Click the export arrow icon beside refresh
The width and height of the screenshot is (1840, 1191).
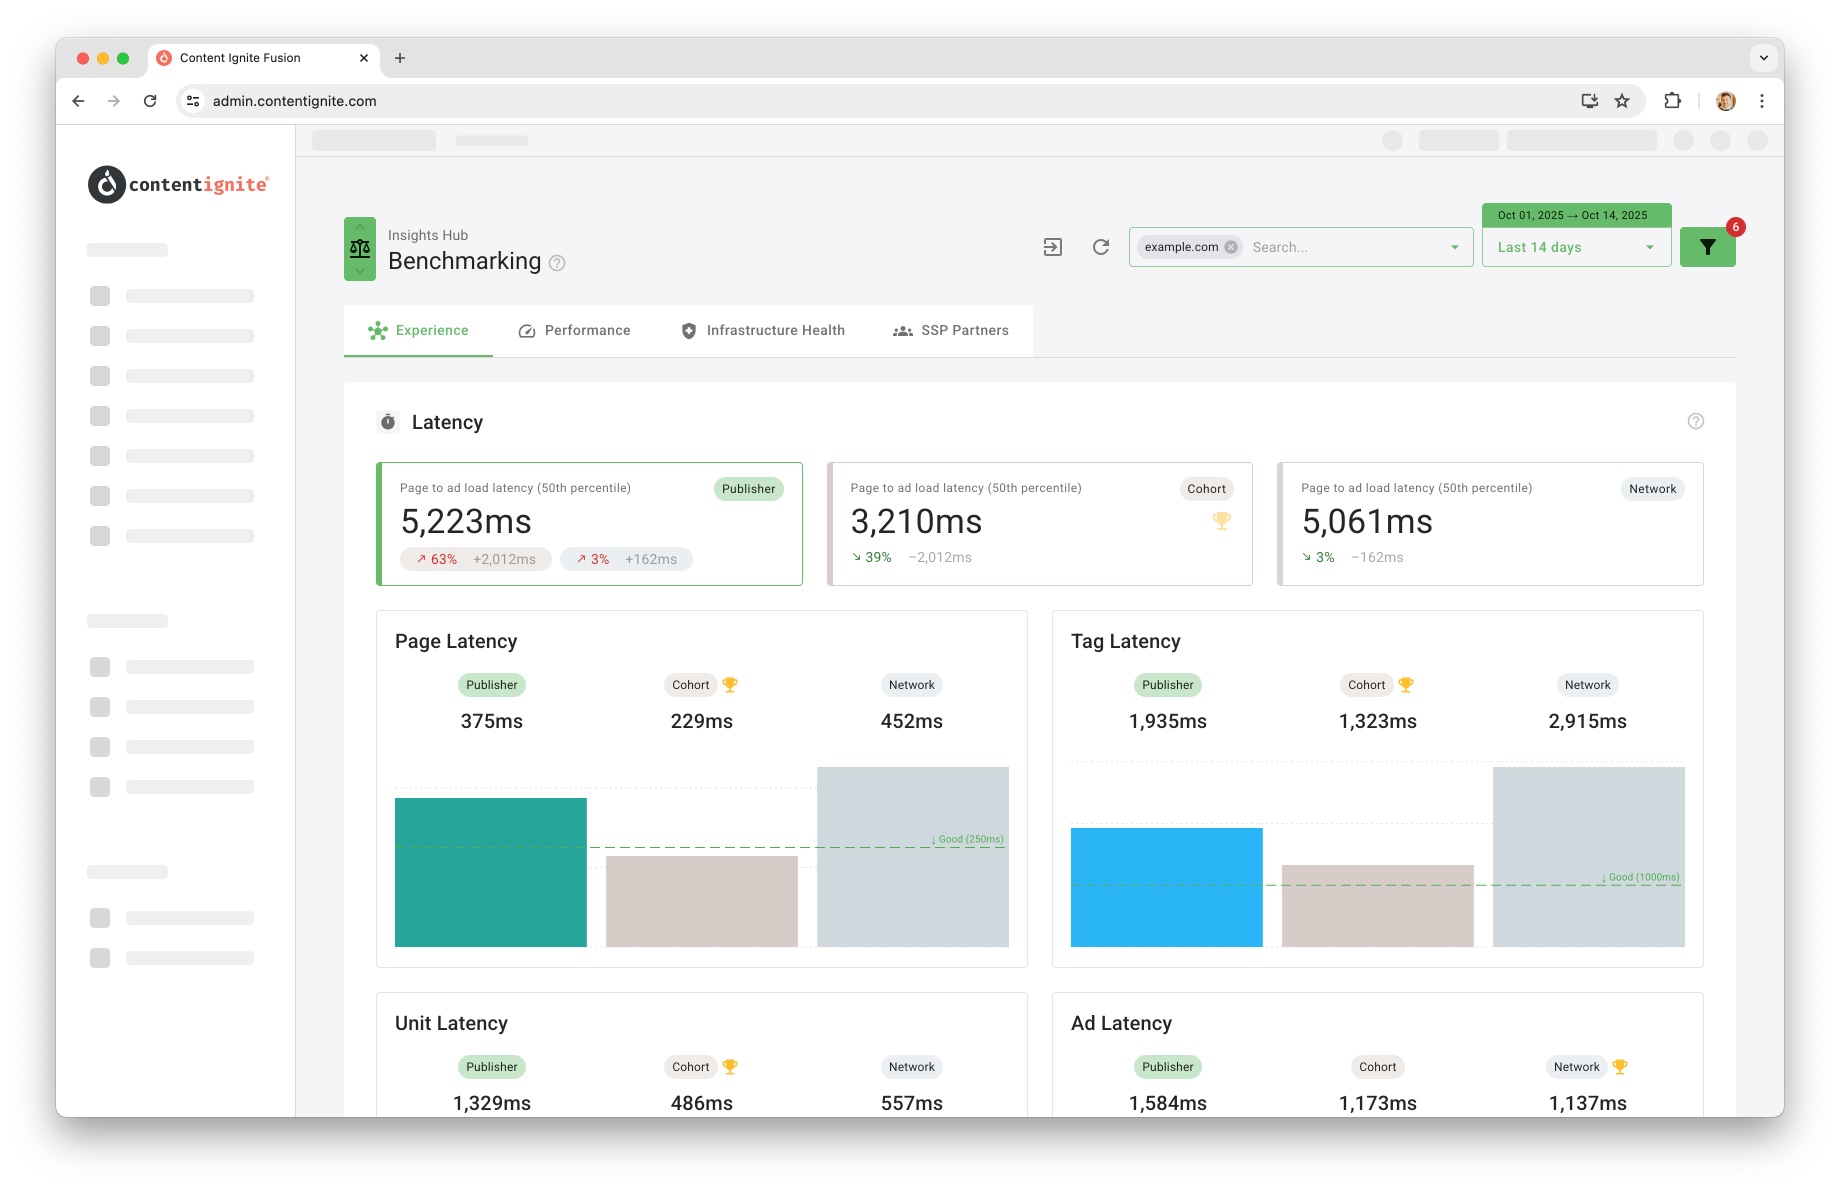1052,247
